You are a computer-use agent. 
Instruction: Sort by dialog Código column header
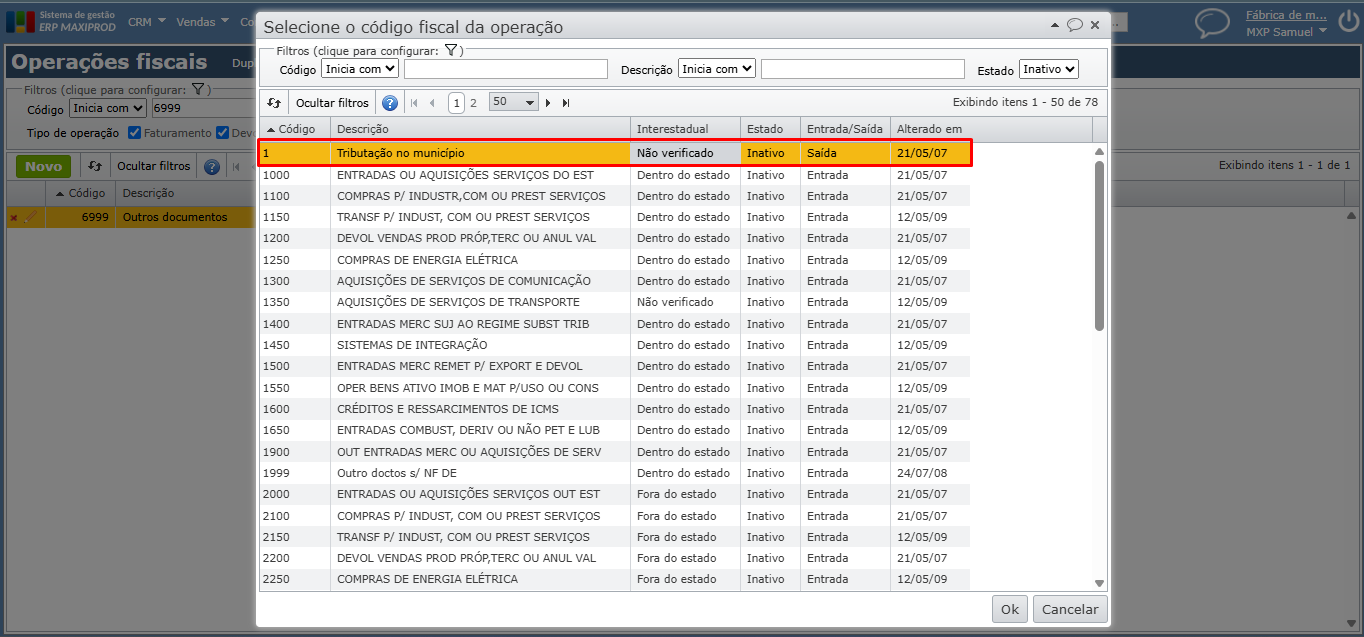pos(295,129)
